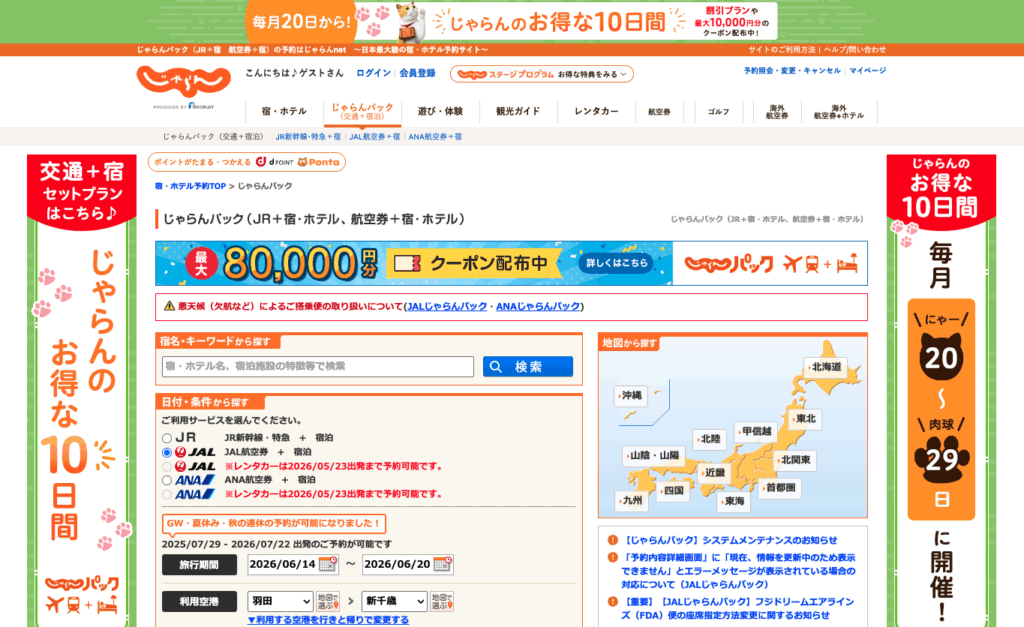Open the JAL航空券+宿 sub-navigation link
1024x627 pixels.
click(x=374, y=137)
